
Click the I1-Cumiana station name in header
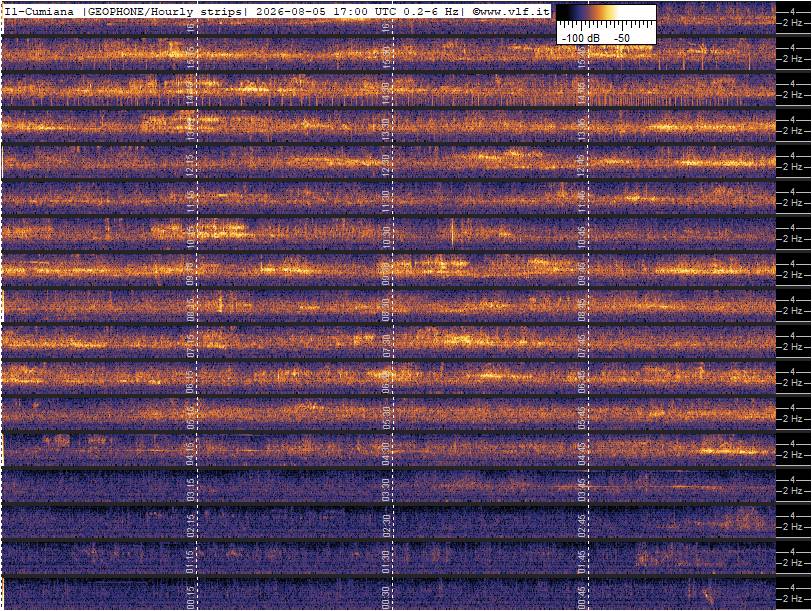point(39,12)
